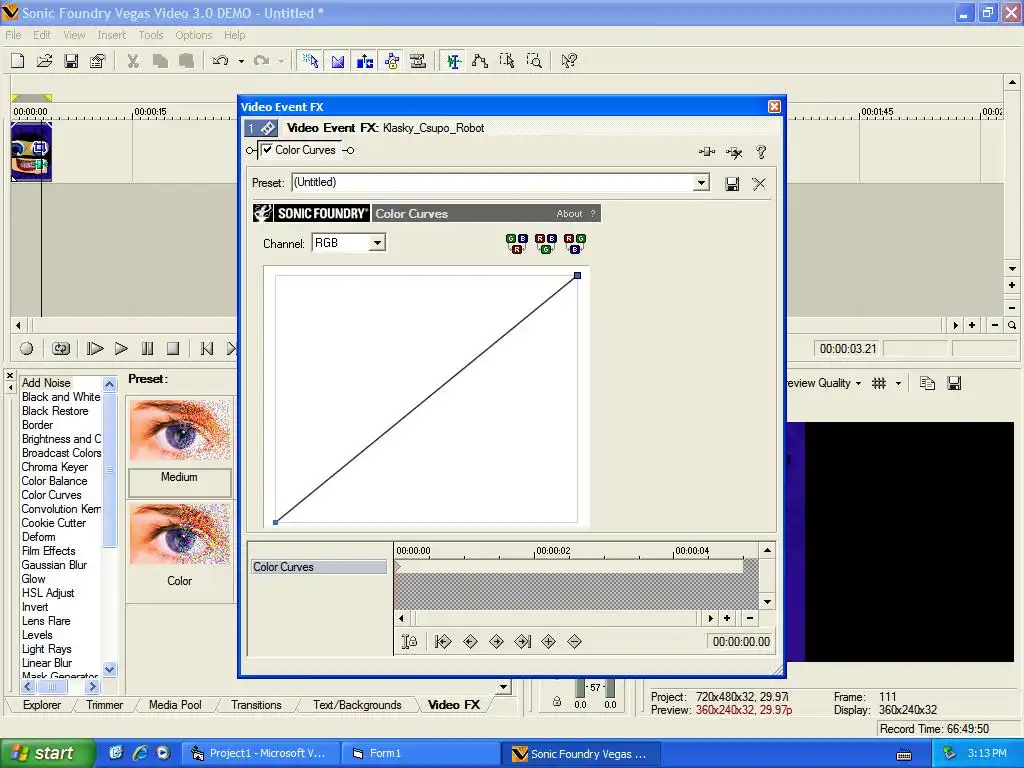
Task: Expand the Undo history dropdown arrow
Action: tap(241, 61)
